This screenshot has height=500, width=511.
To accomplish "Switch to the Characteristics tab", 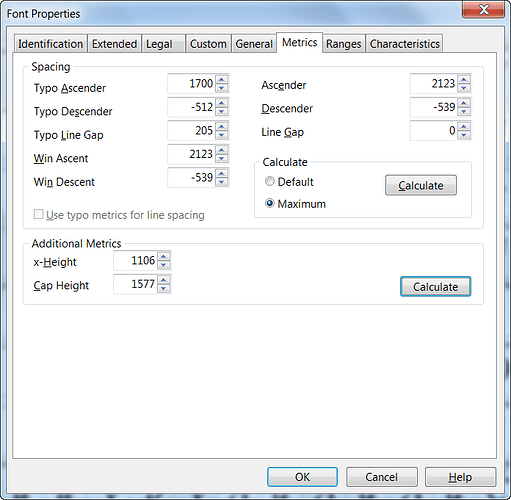I will (404, 44).
